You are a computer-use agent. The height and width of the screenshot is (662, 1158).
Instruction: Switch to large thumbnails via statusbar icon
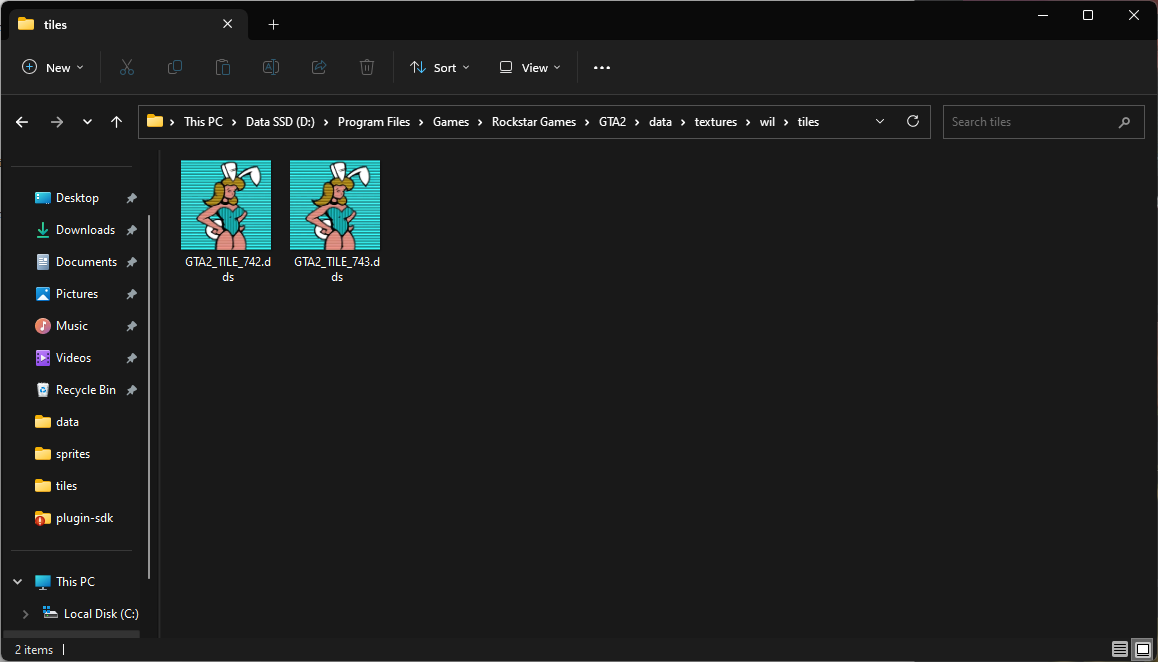coord(1143,649)
